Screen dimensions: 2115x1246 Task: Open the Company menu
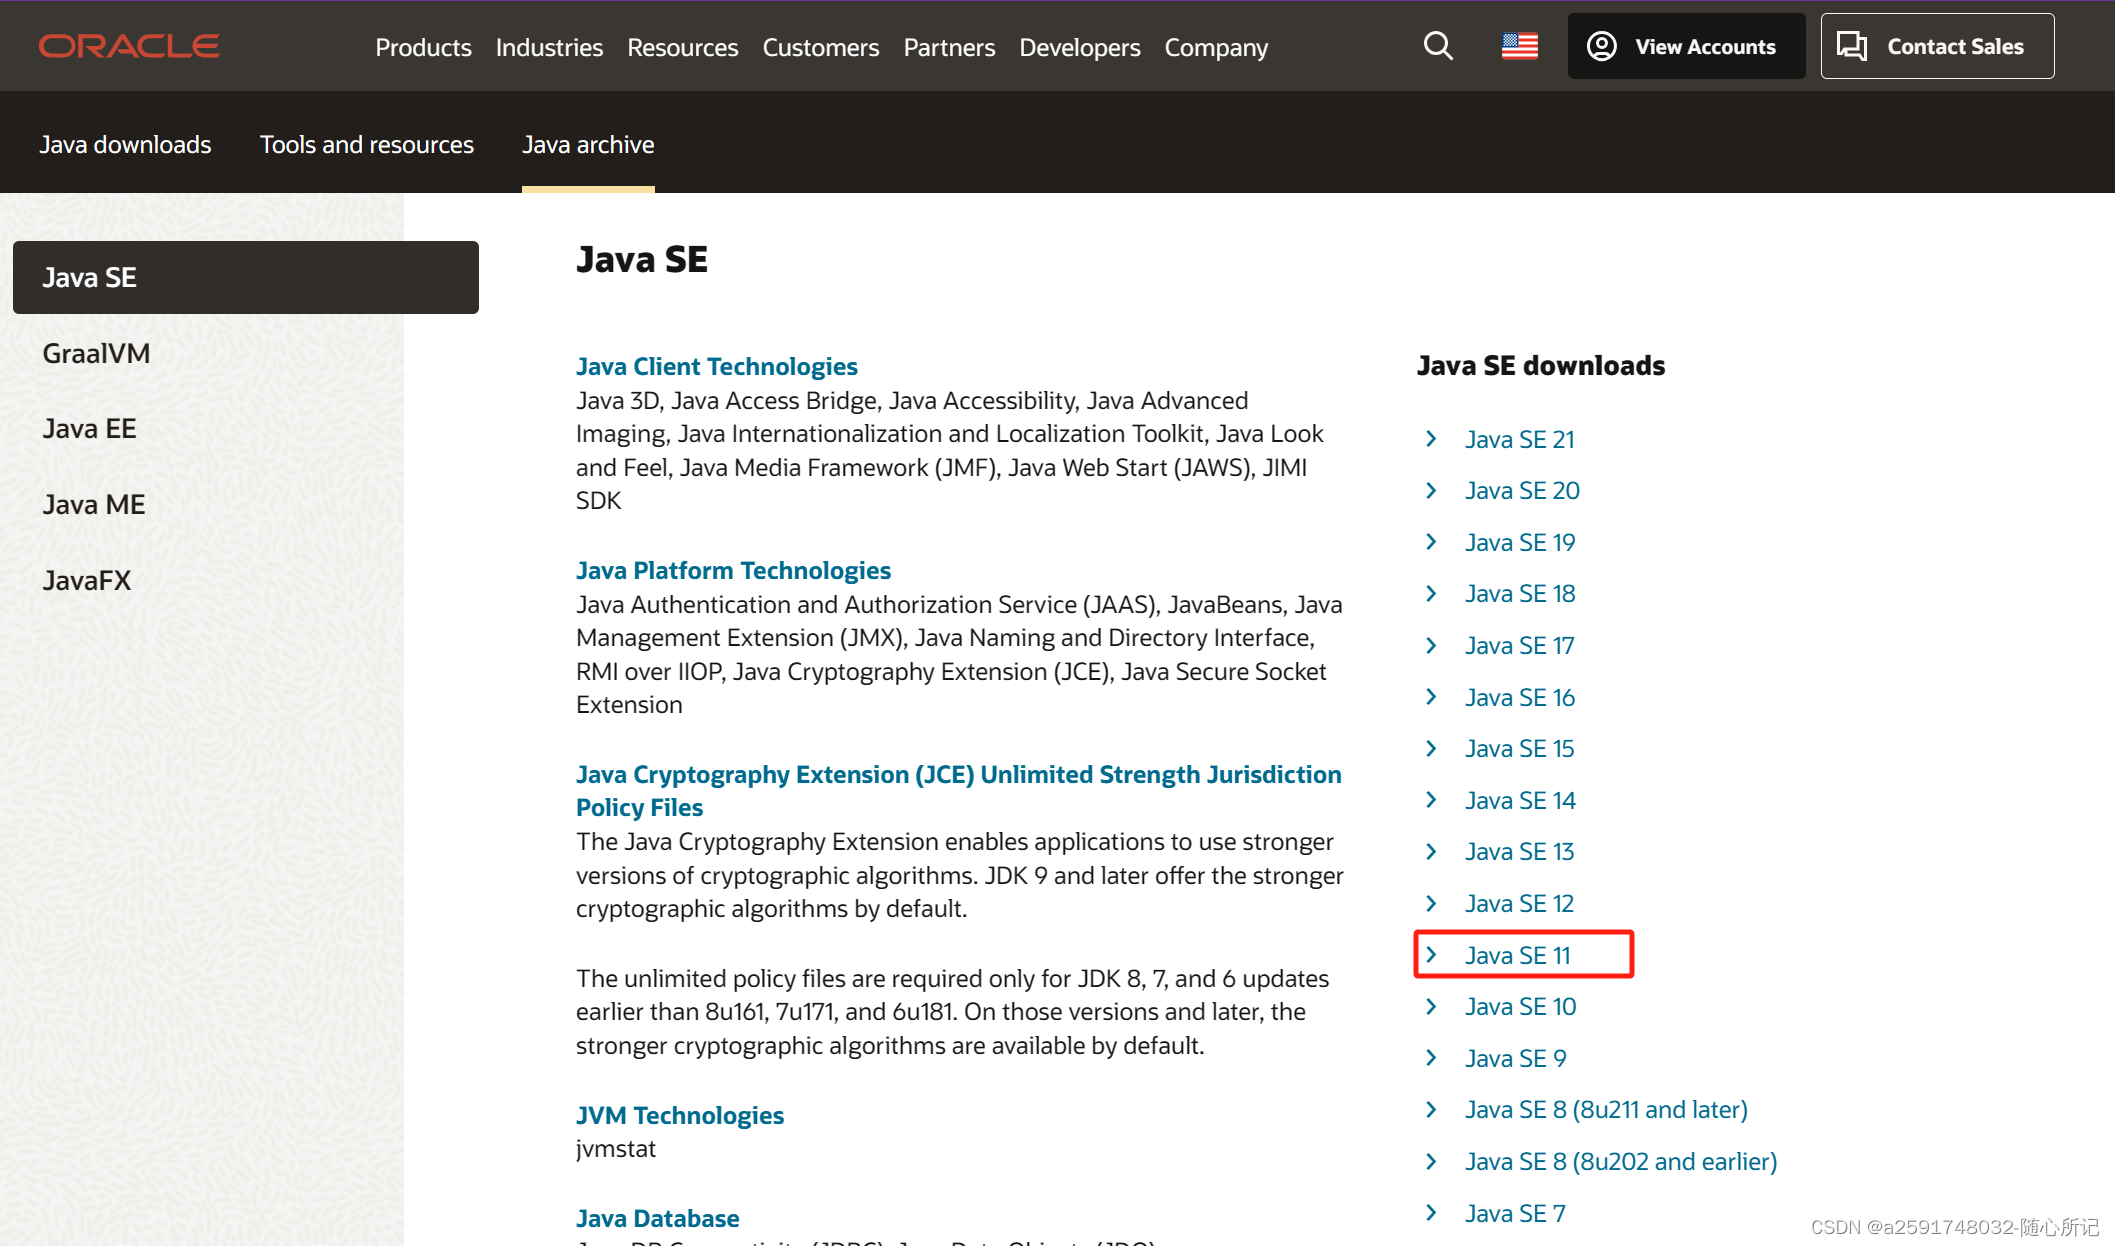1215,47
